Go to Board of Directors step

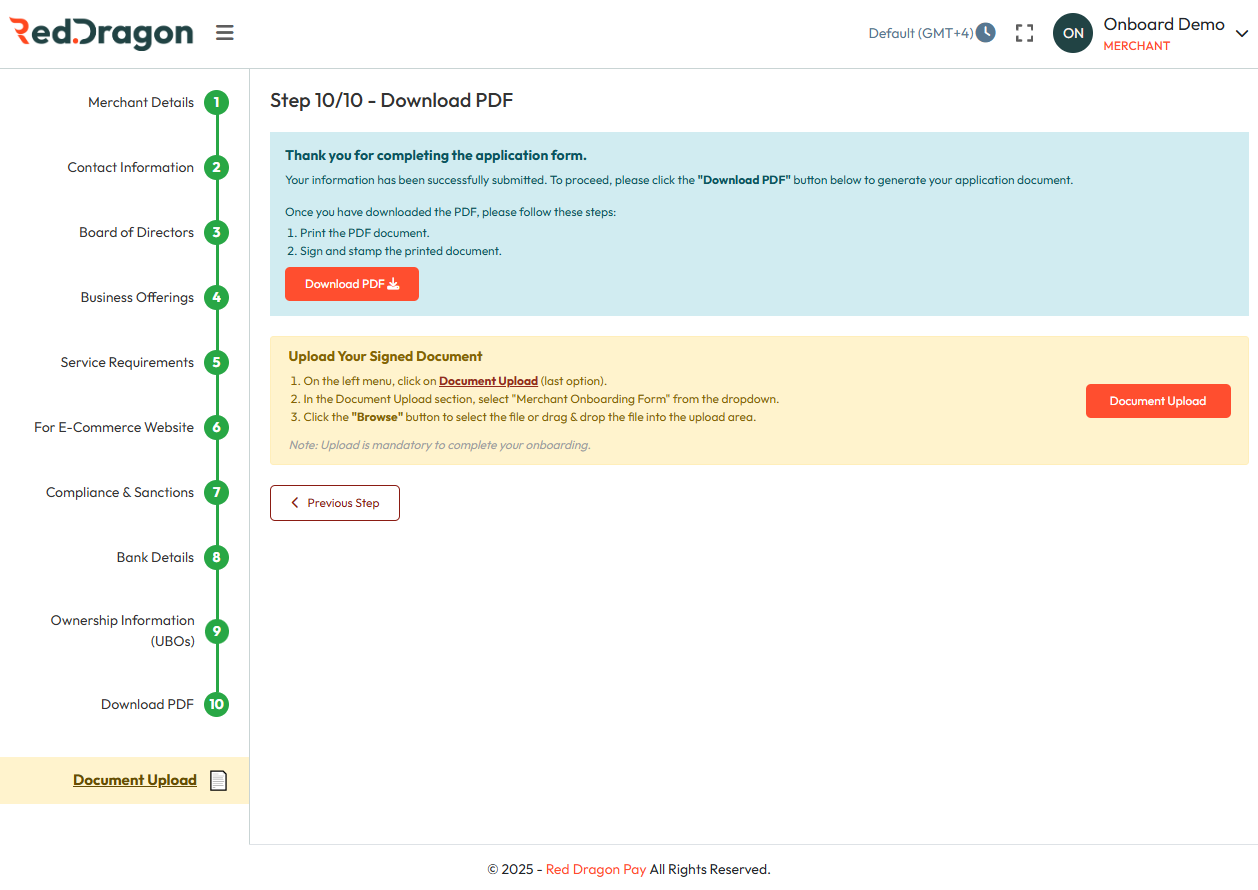point(137,233)
